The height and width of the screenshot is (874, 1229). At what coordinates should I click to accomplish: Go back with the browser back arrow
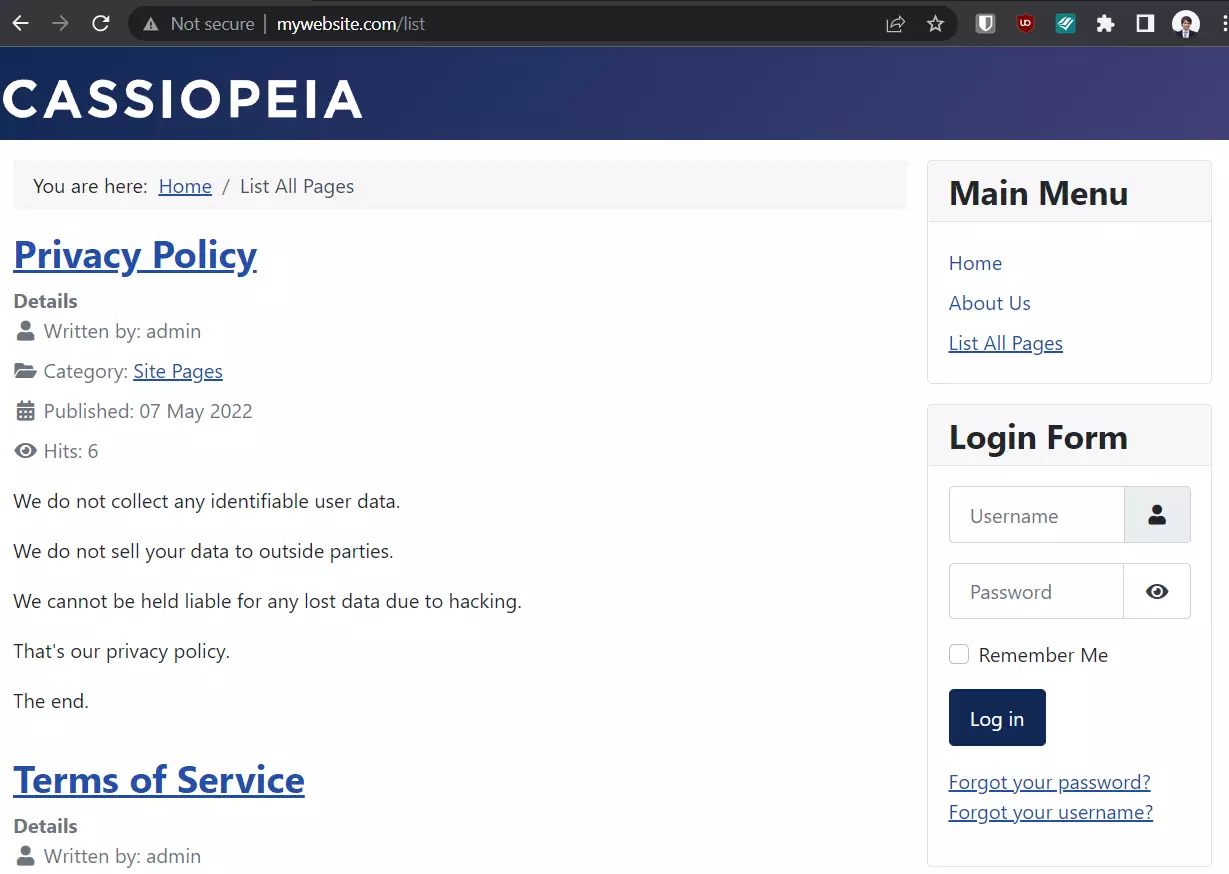pos(21,24)
